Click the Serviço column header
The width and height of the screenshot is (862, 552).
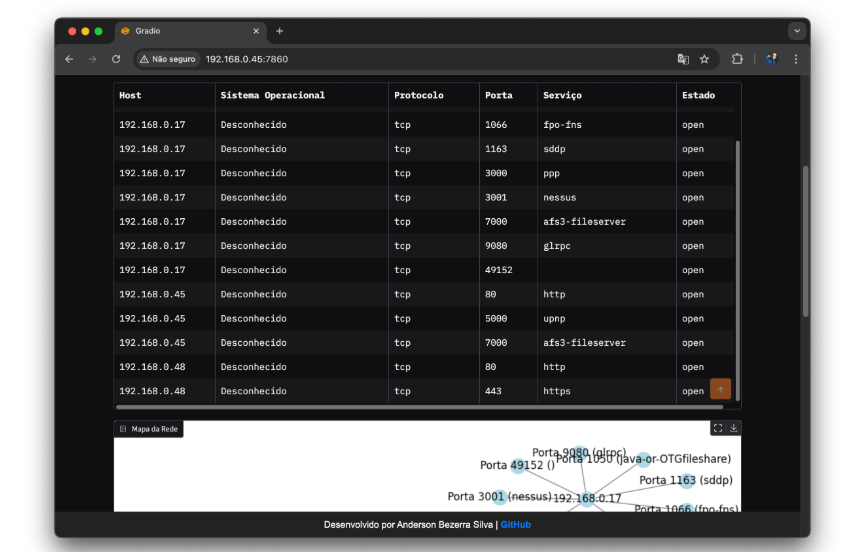point(562,95)
